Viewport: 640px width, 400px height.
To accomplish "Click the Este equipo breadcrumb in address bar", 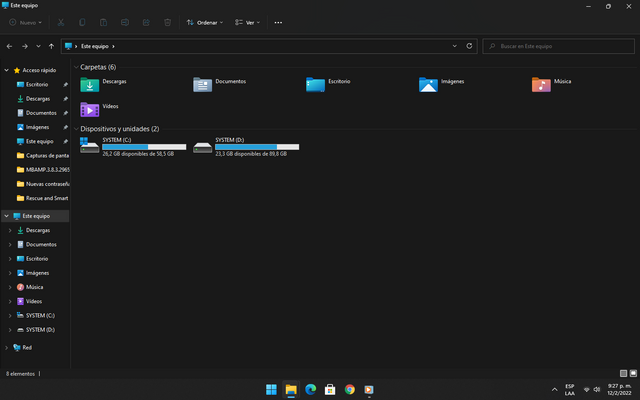I will pyautogui.click(x=95, y=46).
